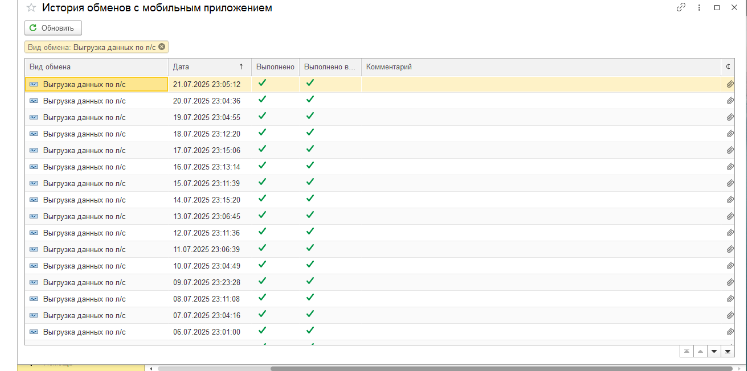The height and width of the screenshot is (371, 747).
Task: Jump to the first list row with the top arrow
Action: 686,351
